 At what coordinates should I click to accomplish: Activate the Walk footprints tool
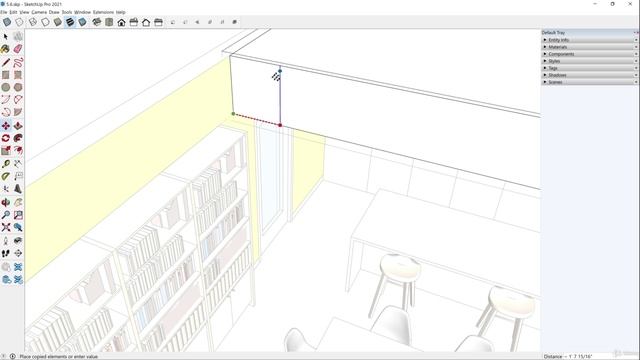pyautogui.click(x=6, y=253)
